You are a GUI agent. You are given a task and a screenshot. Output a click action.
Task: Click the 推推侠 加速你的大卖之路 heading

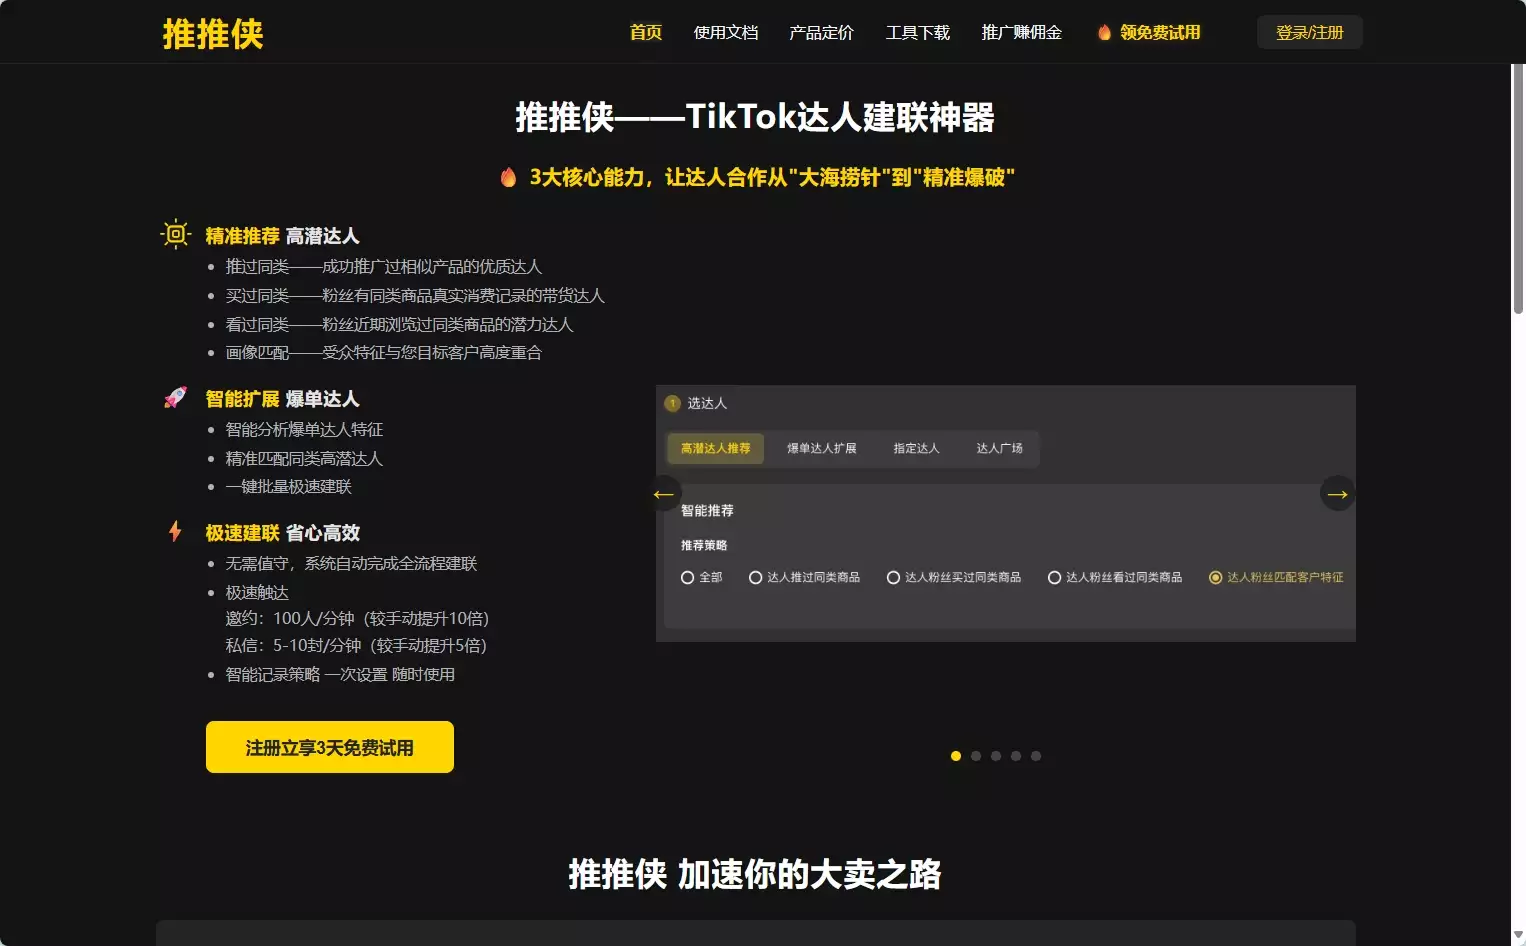click(755, 874)
